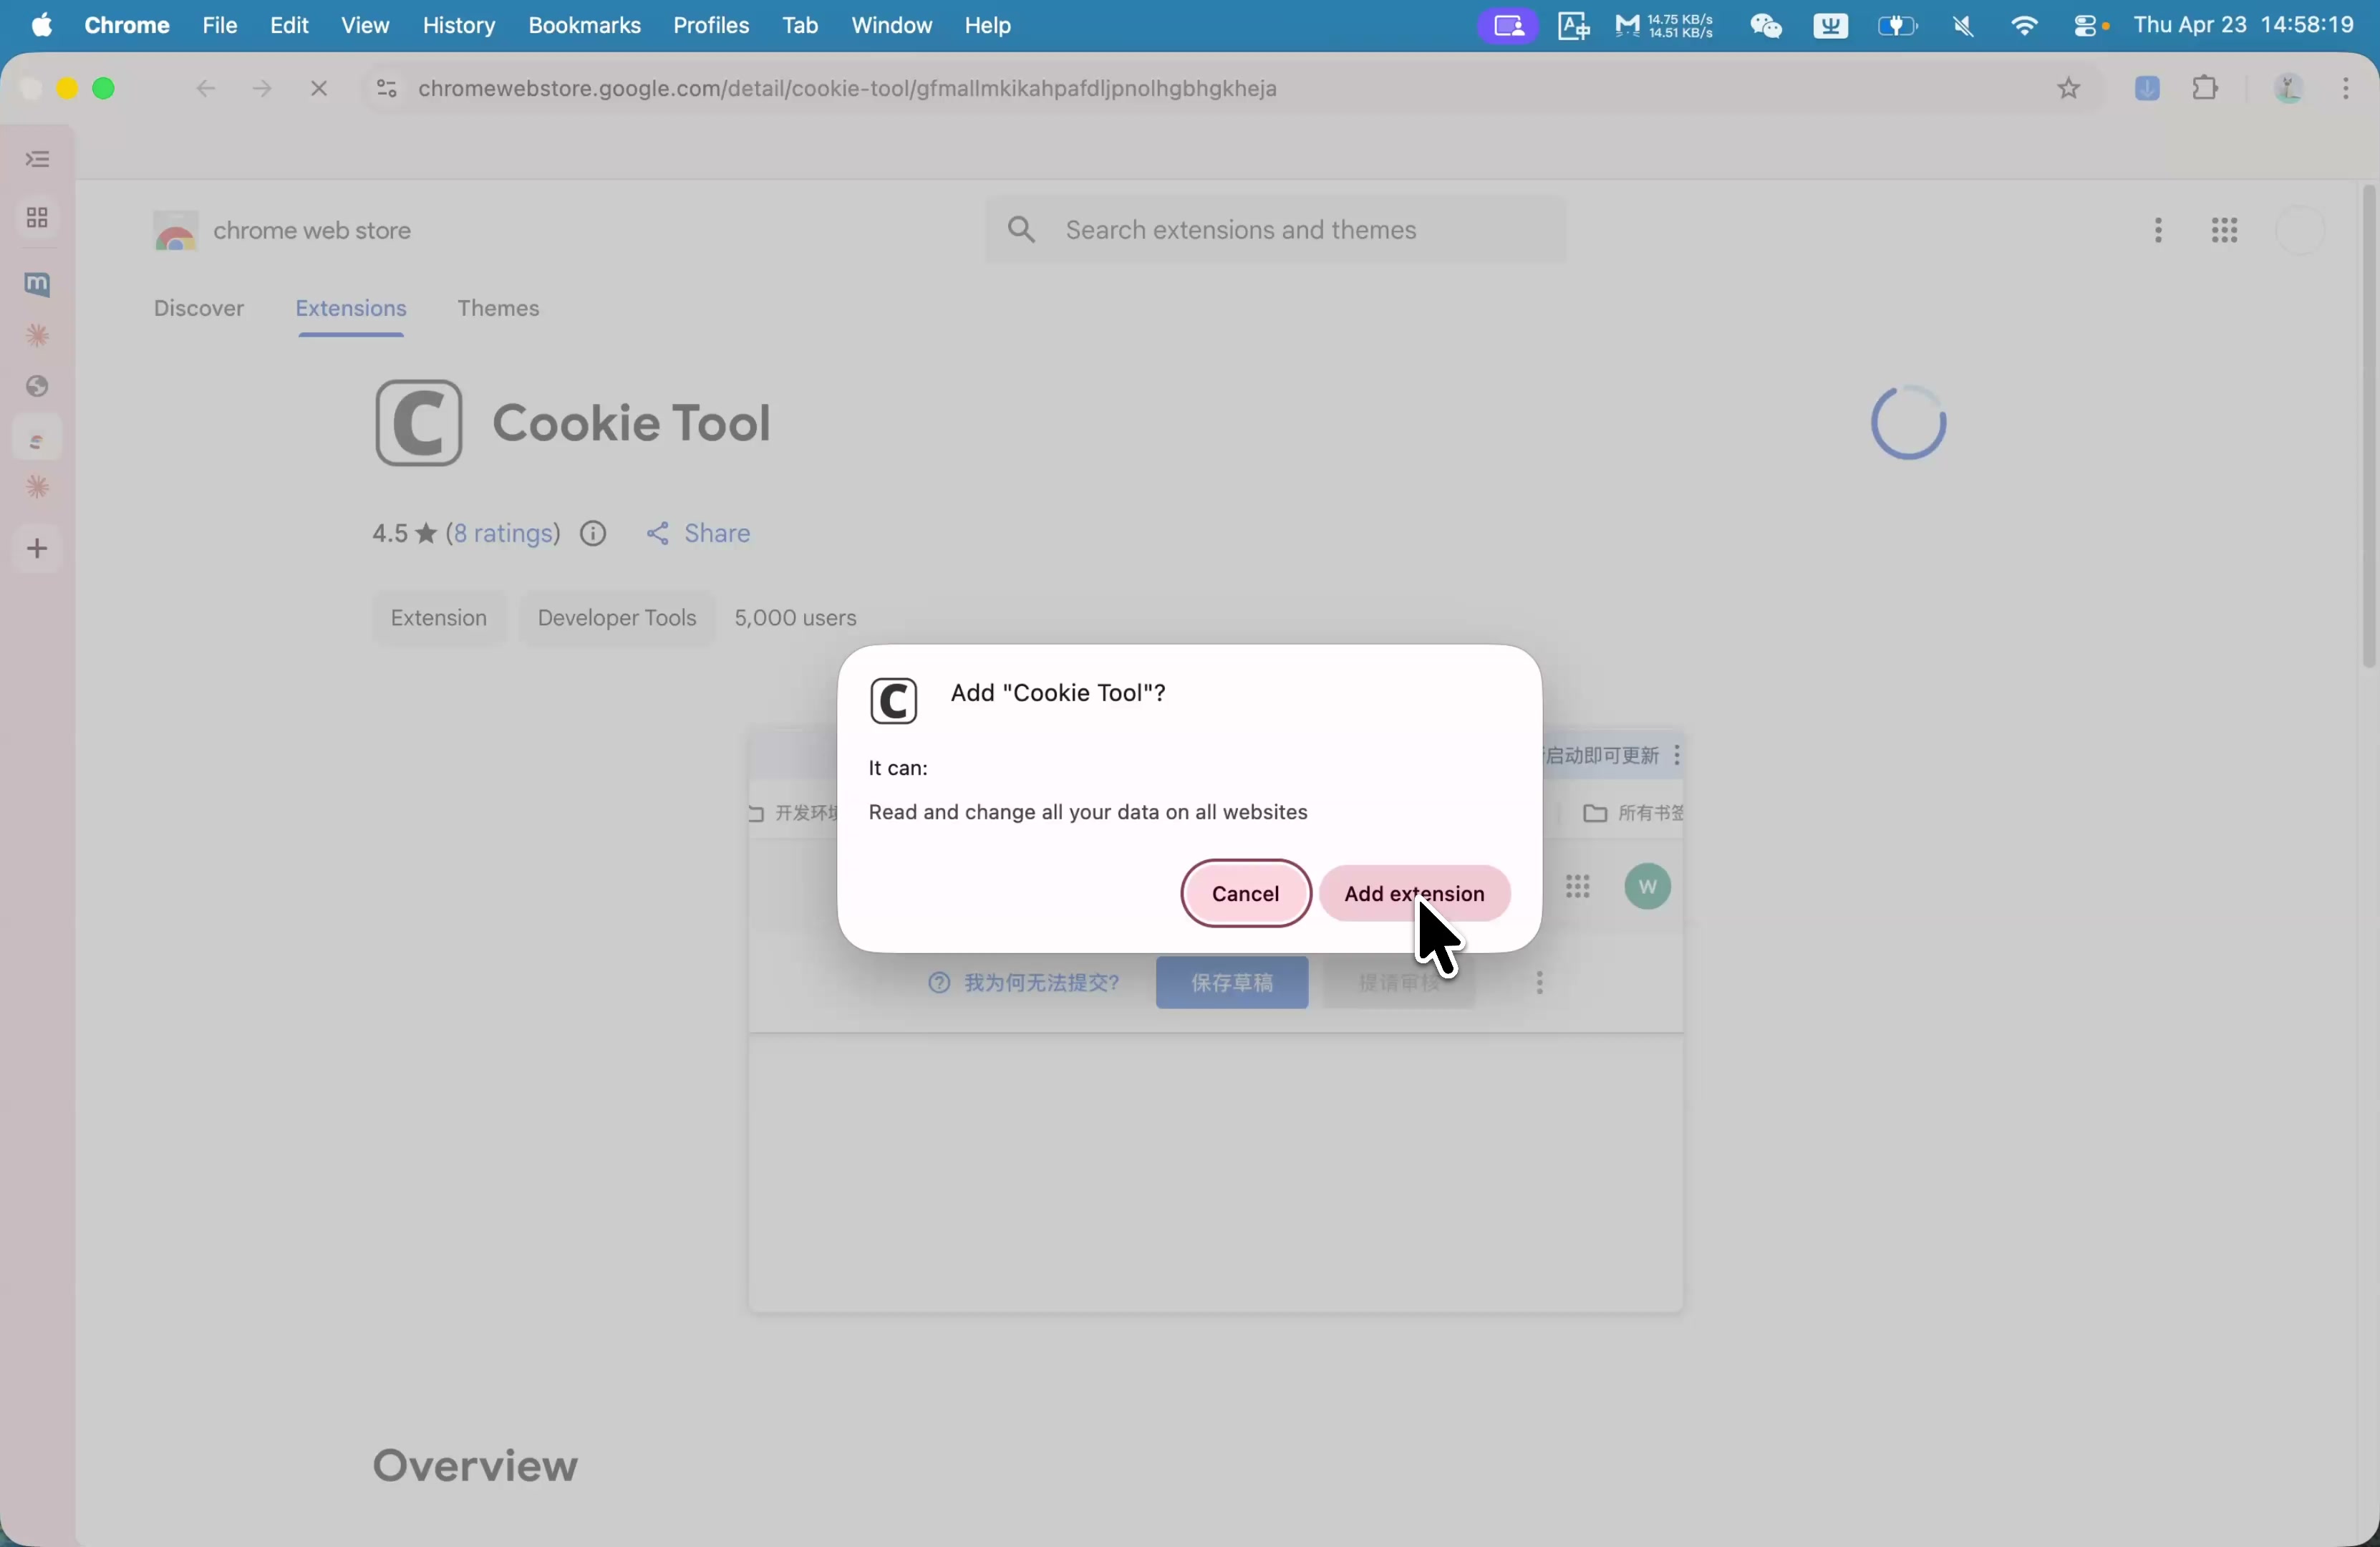Switch to the Discover tab
The height and width of the screenshot is (1547, 2380).
coord(199,310)
